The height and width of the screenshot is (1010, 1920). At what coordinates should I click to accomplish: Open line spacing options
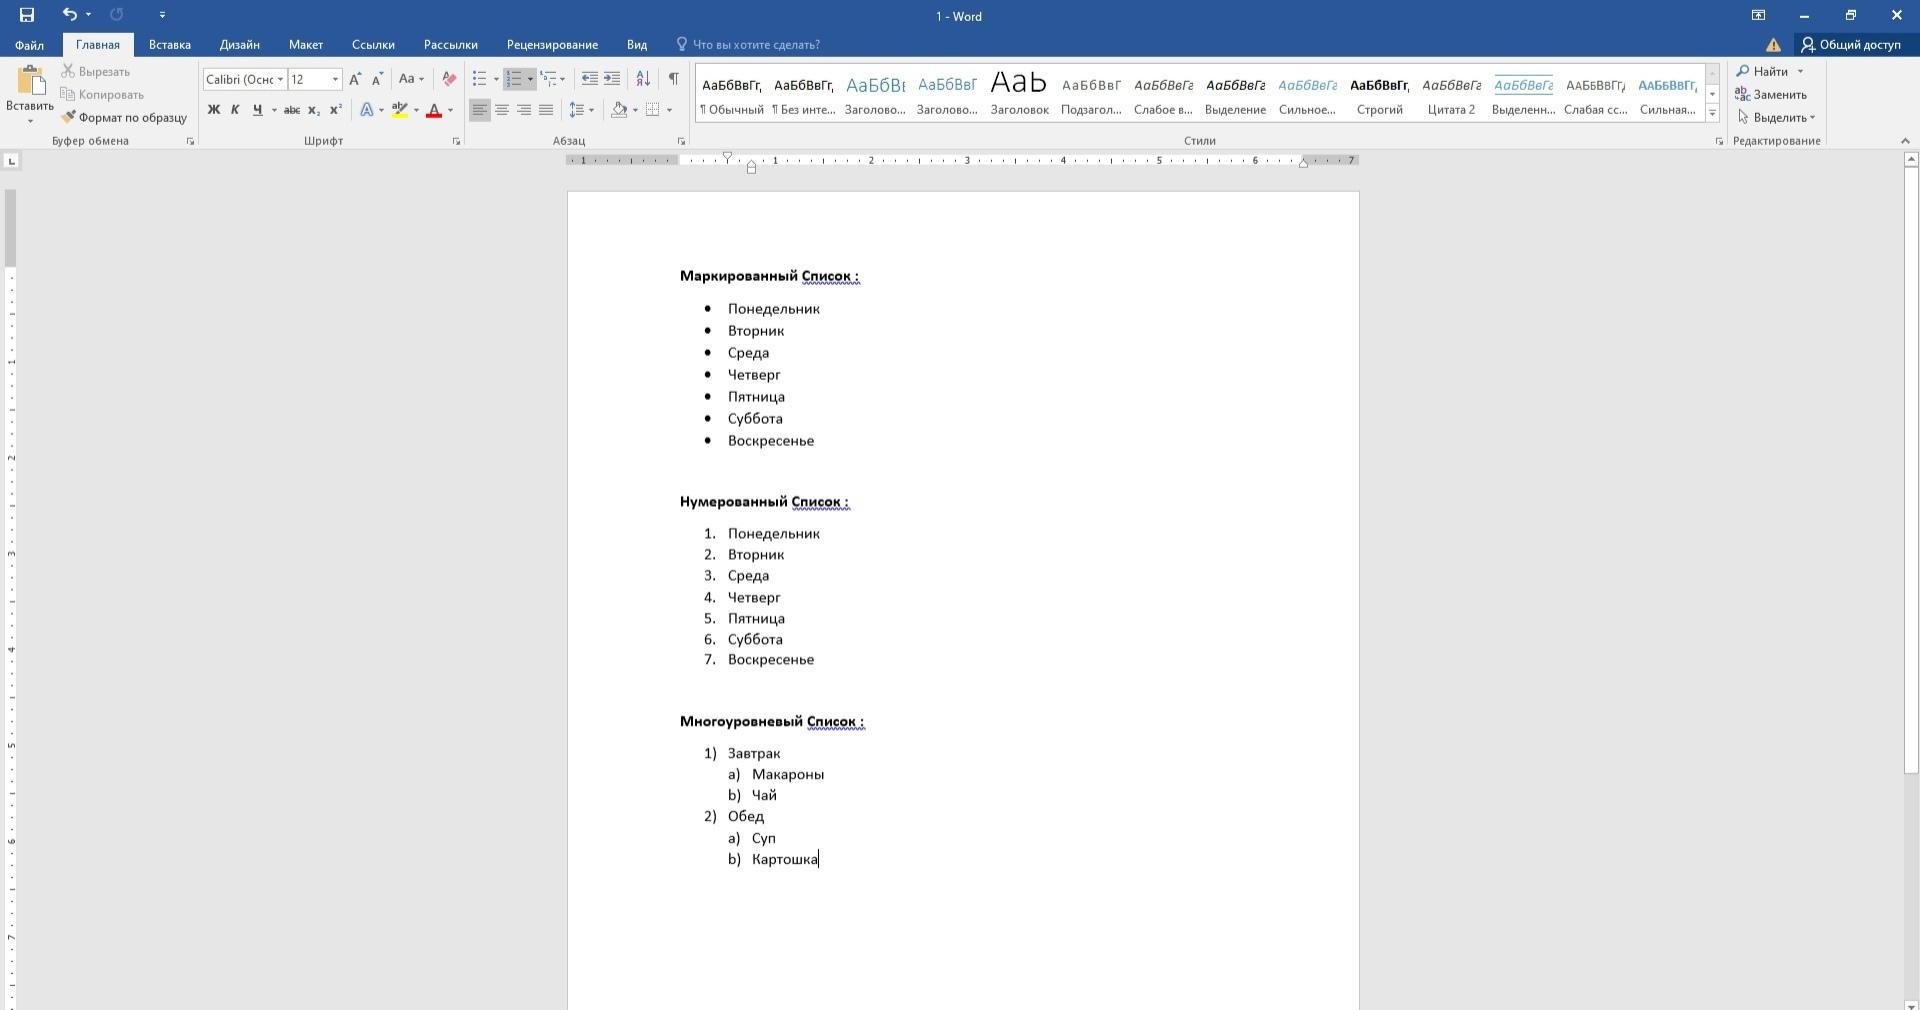pos(581,110)
